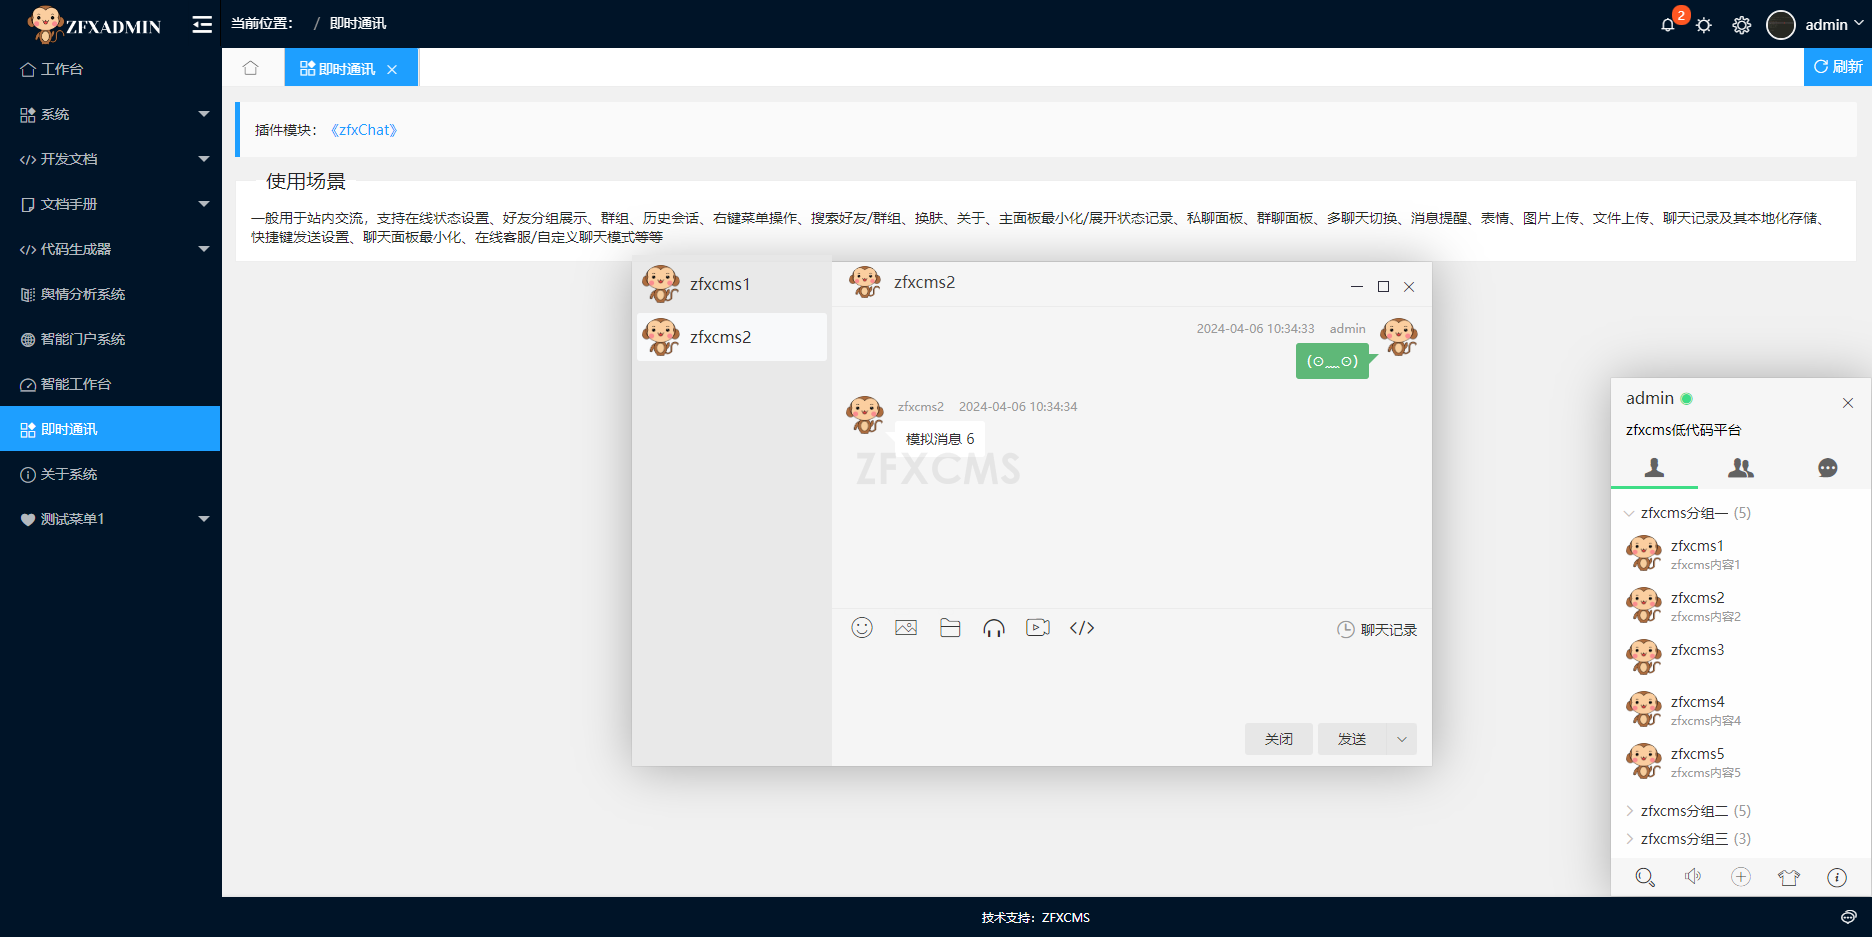
Task: Click the chat message input area
Action: pyautogui.click(x=1131, y=684)
